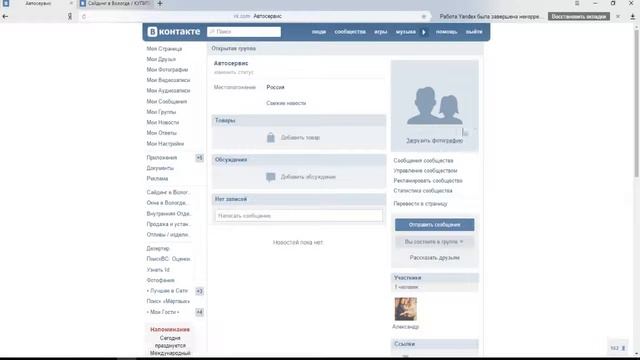Open Мои Сообщения in sidebar
The image size is (640, 360).
[x=167, y=101]
